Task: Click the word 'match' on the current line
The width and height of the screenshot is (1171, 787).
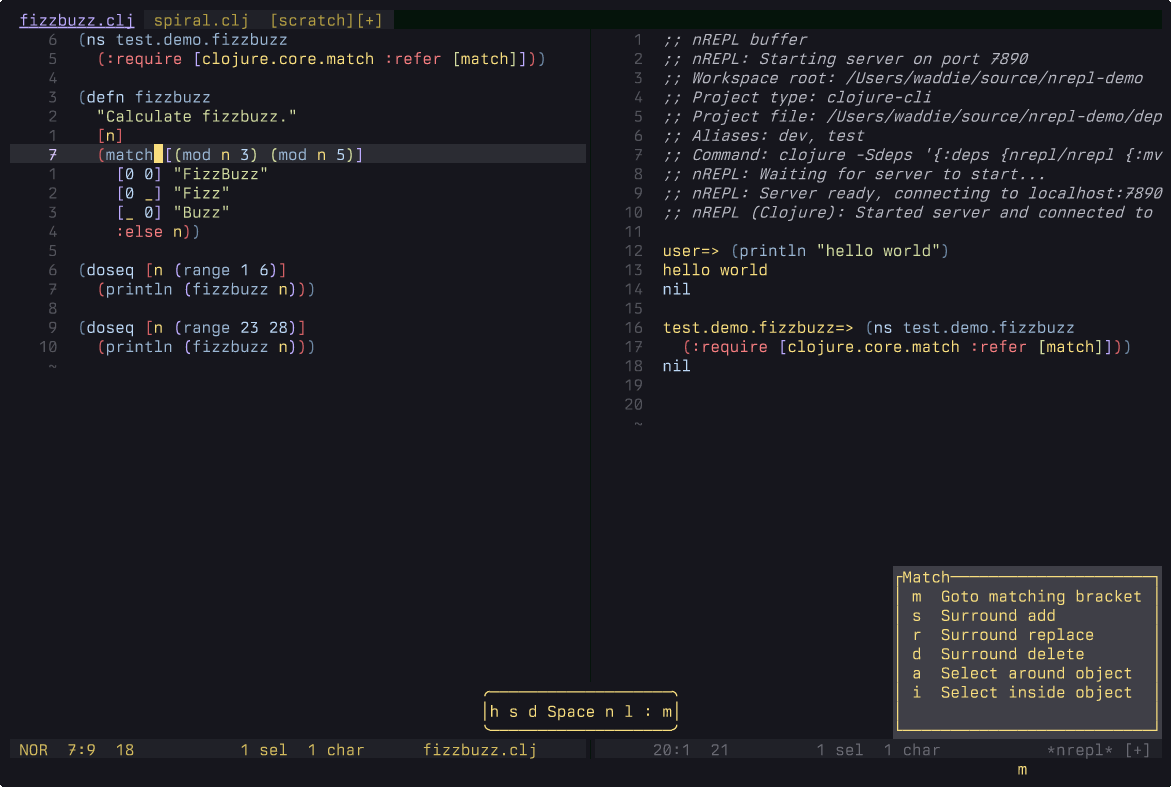Action: coord(129,155)
